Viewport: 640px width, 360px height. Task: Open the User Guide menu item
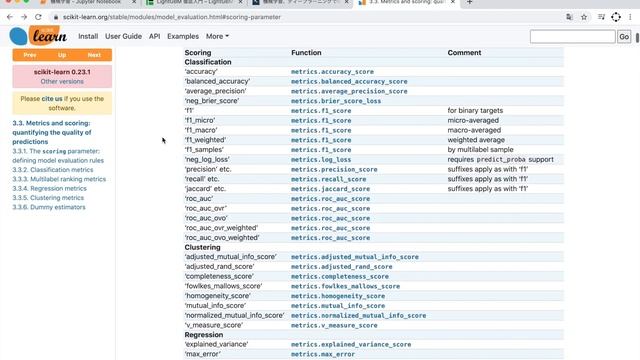click(x=123, y=36)
